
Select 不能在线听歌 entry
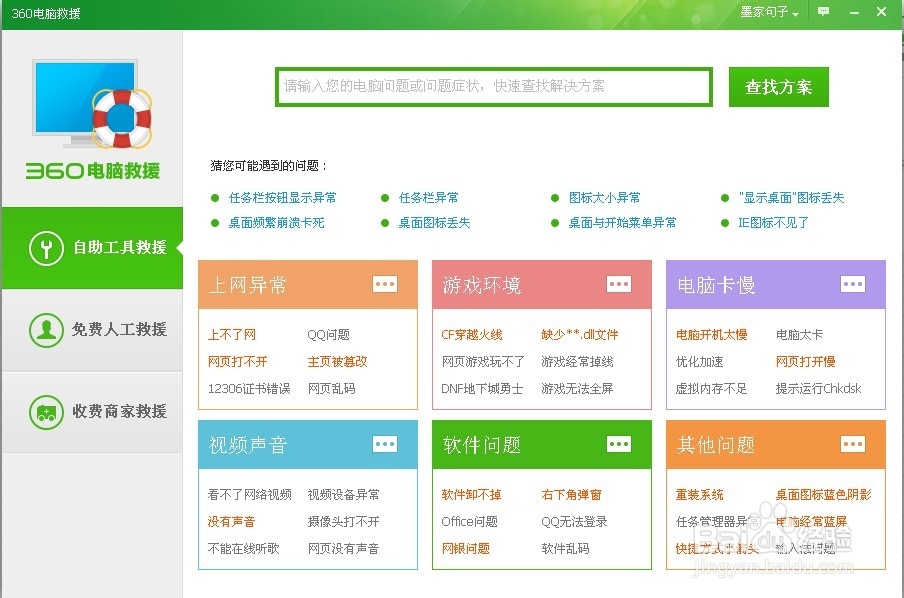[243, 548]
